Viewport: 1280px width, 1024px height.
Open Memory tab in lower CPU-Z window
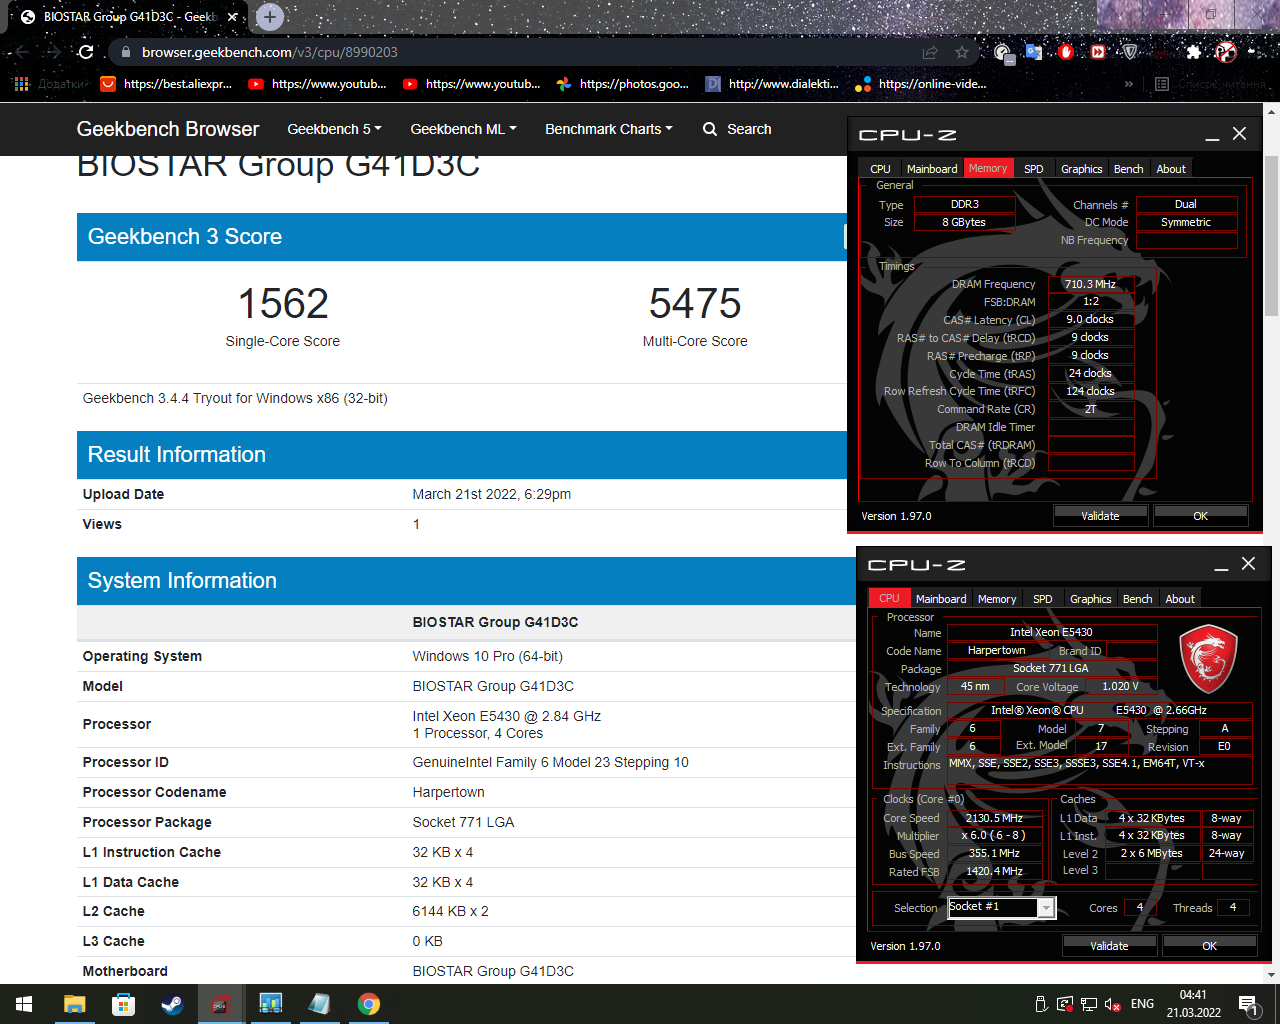tap(997, 599)
